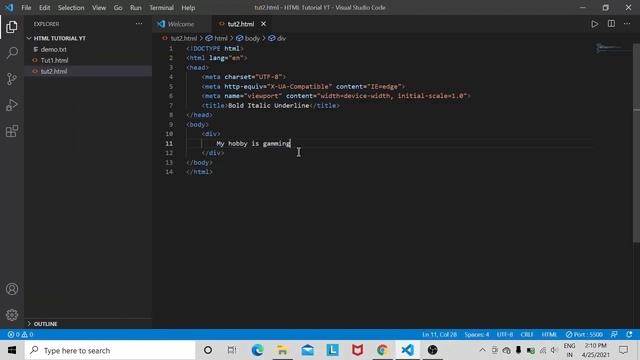Viewport: 640px width, 360px height.
Task: Click the Port : 5500 Live Server status
Action: tap(584, 334)
